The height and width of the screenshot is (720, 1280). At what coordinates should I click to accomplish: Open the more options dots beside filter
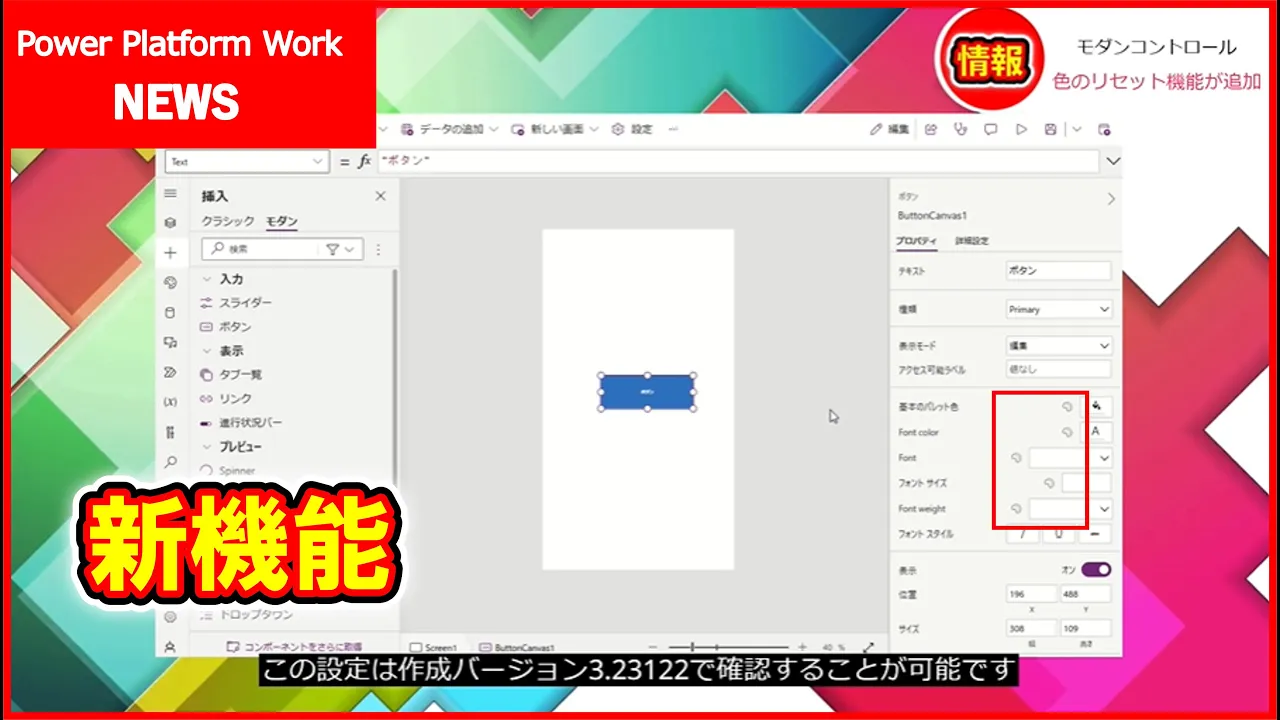point(378,249)
